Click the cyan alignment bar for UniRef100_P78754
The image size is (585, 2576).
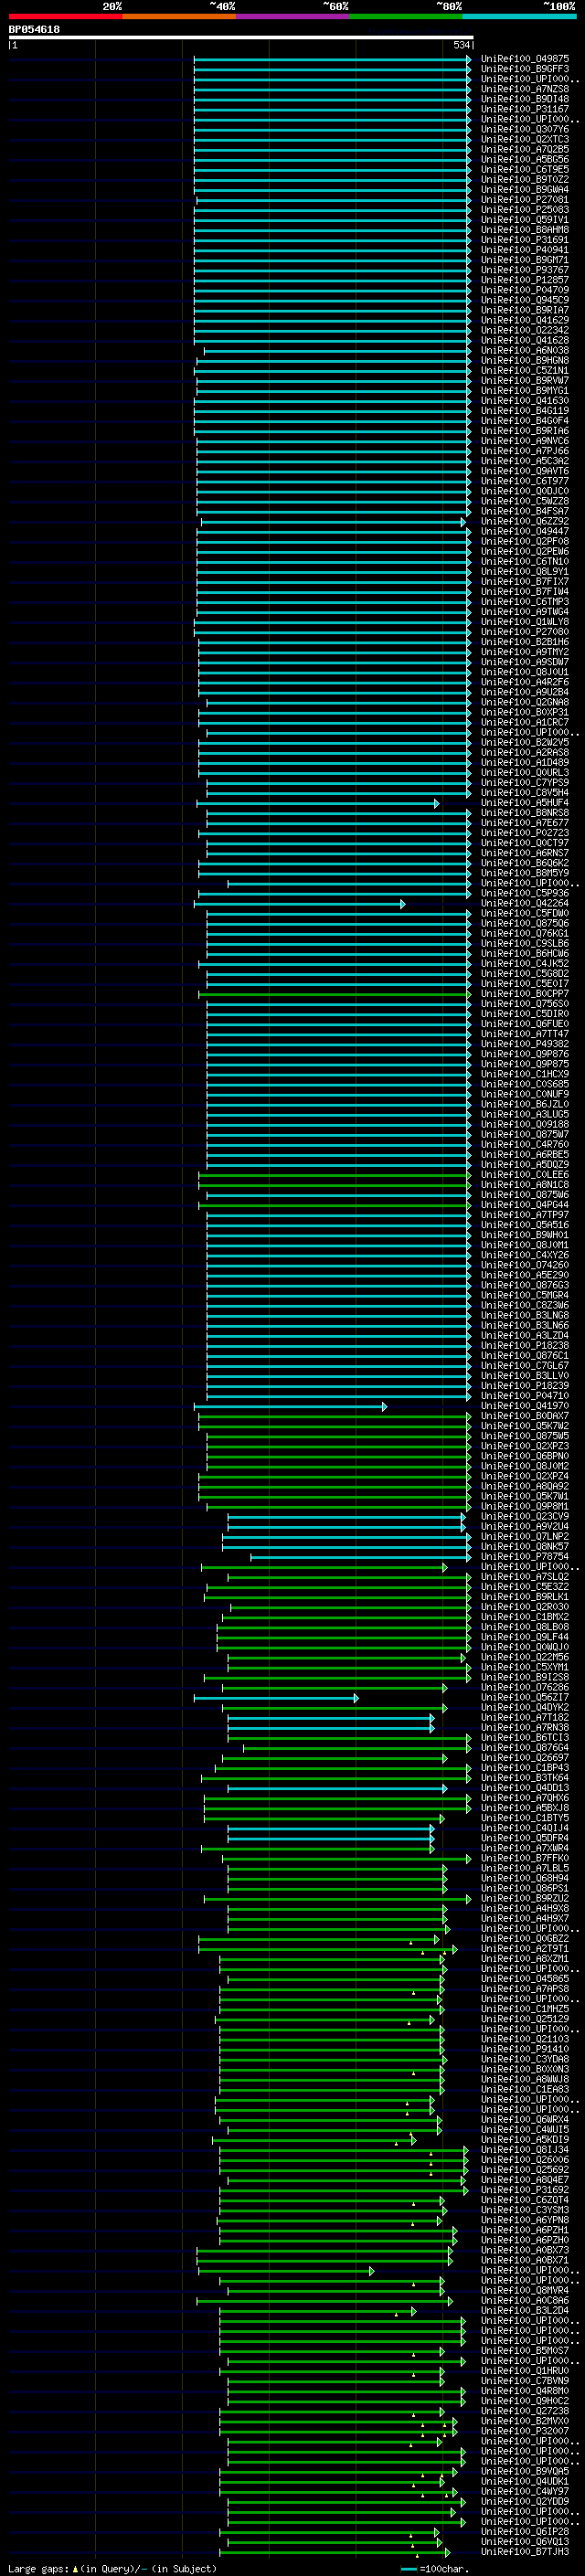pos(360,1557)
